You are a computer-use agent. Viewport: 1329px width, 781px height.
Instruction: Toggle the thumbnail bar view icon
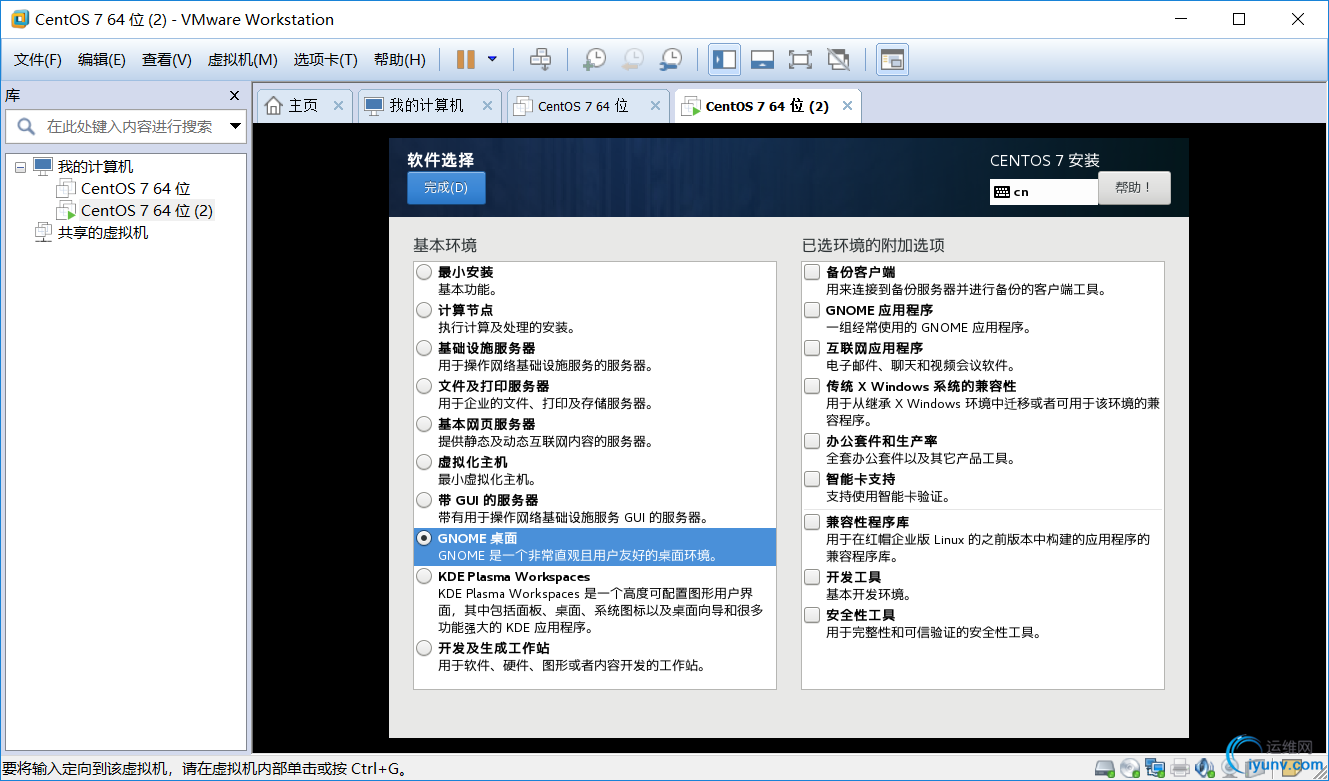pos(762,60)
